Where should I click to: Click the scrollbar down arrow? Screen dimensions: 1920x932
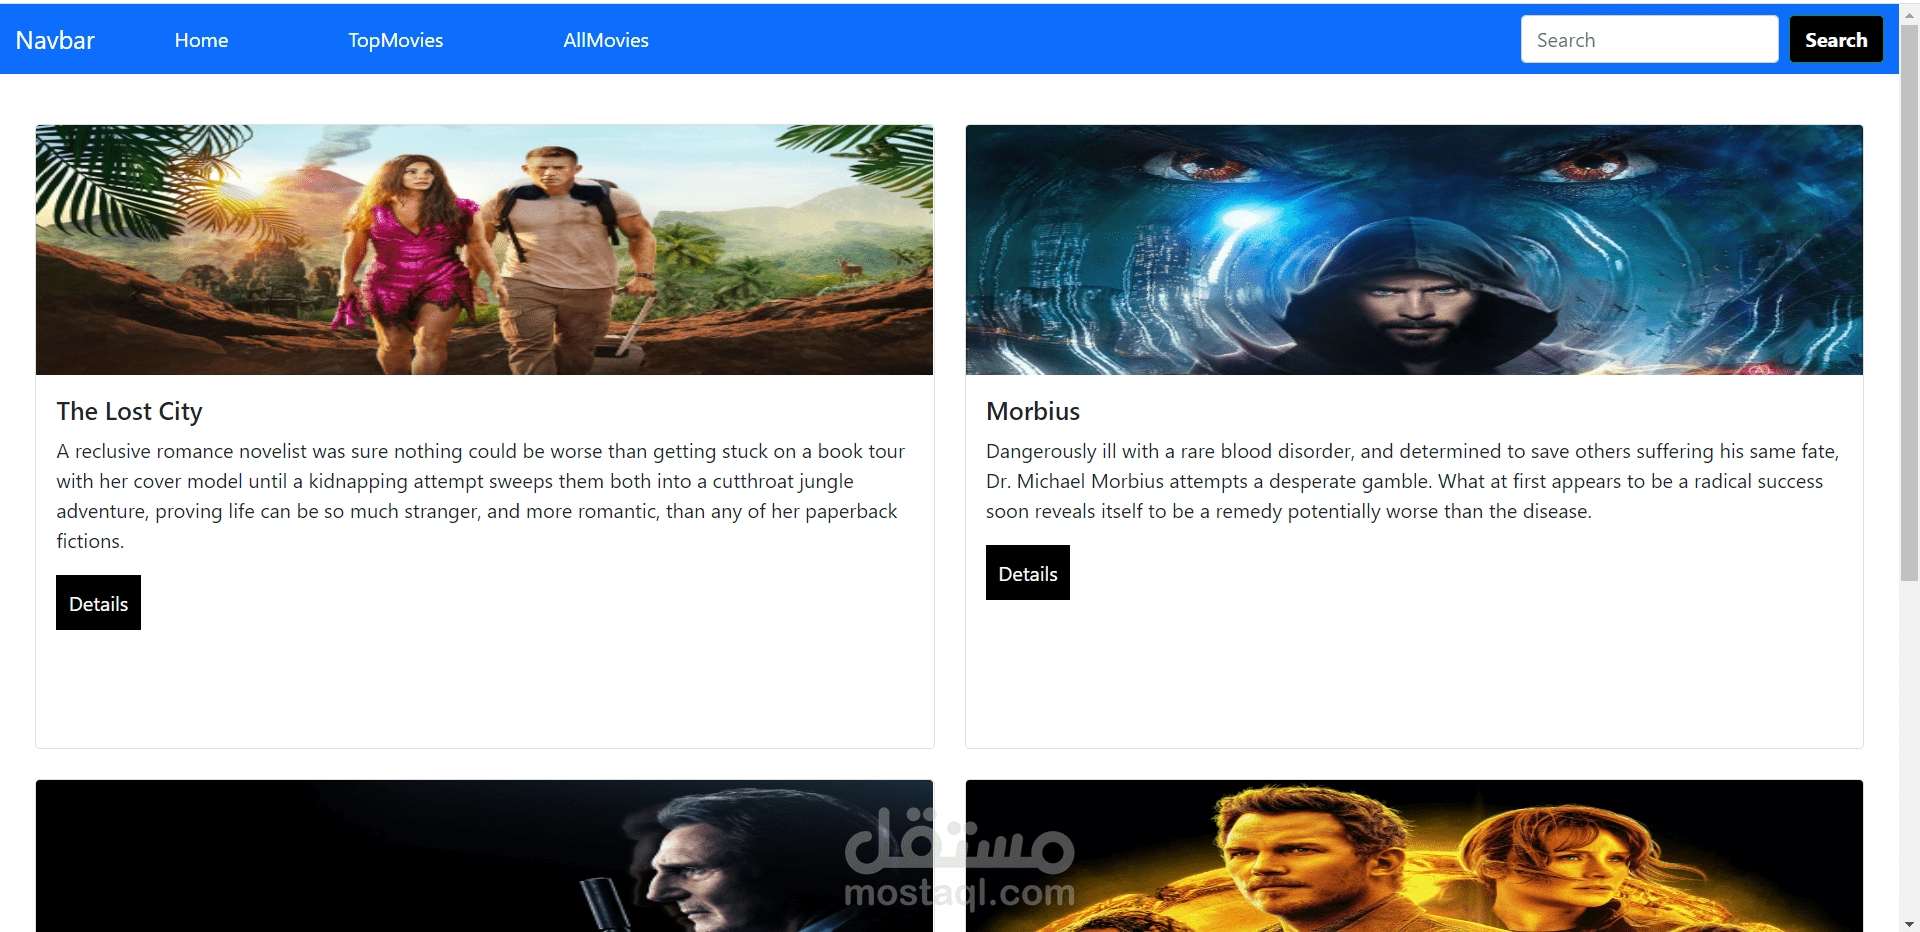tap(1909, 923)
